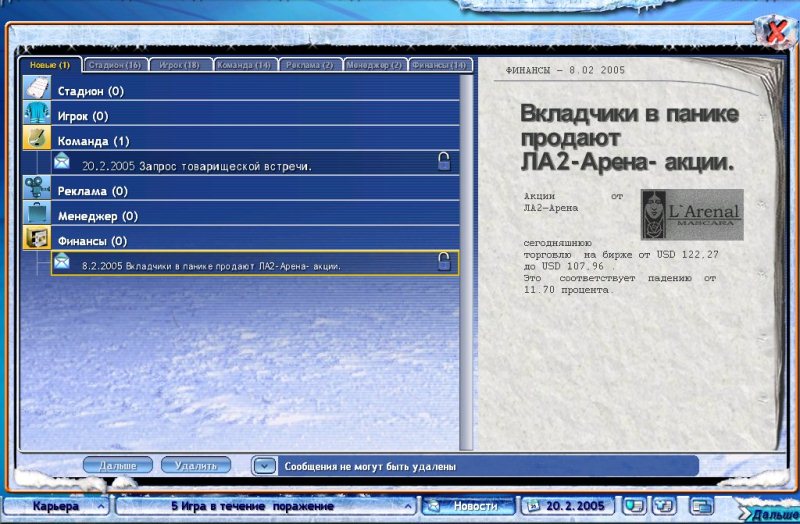Click envelope icon of friendly match request
Image resolution: width=800 pixels, height=524 pixels.
62,161
